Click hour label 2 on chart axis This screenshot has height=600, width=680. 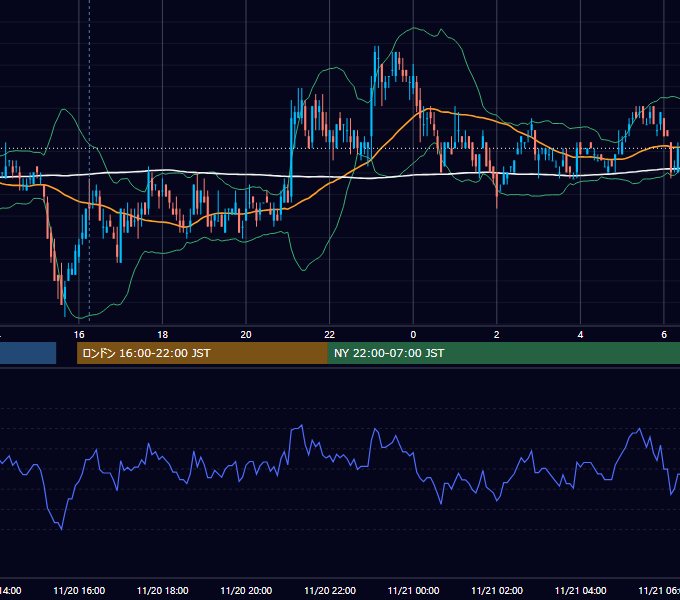[497, 335]
